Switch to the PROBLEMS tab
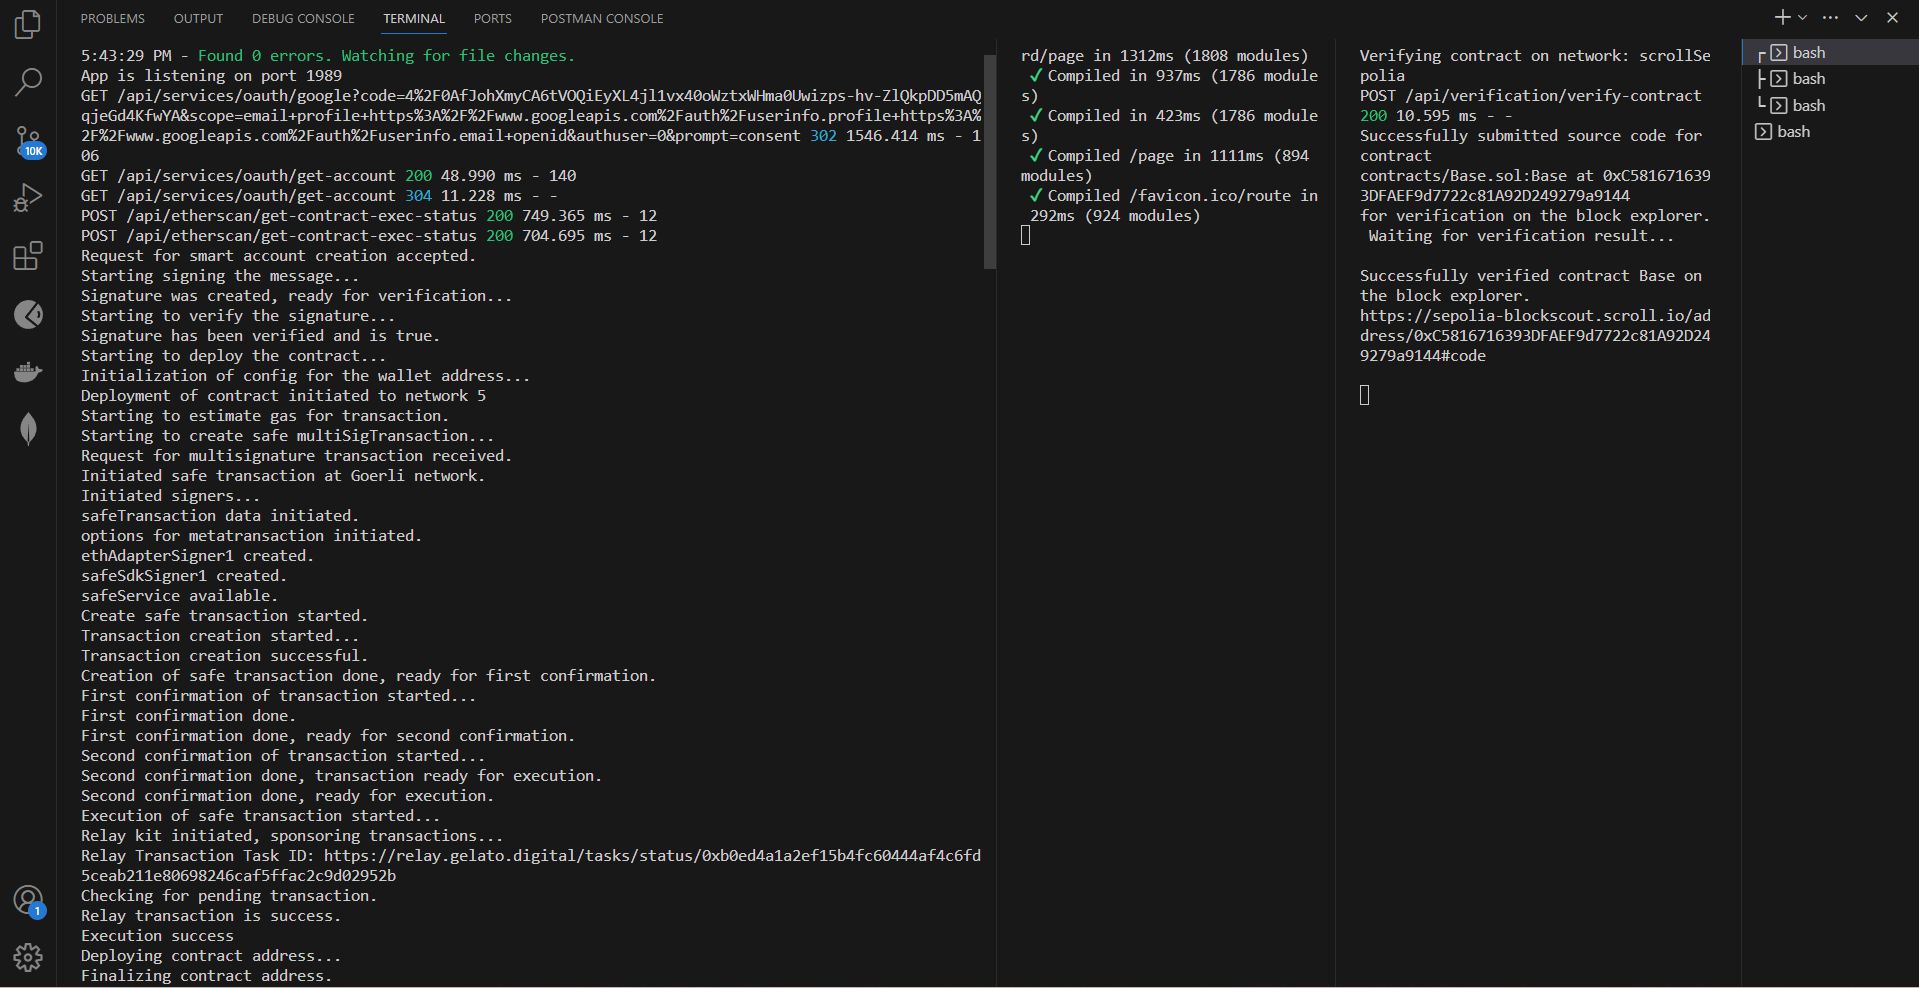 tap(112, 18)
